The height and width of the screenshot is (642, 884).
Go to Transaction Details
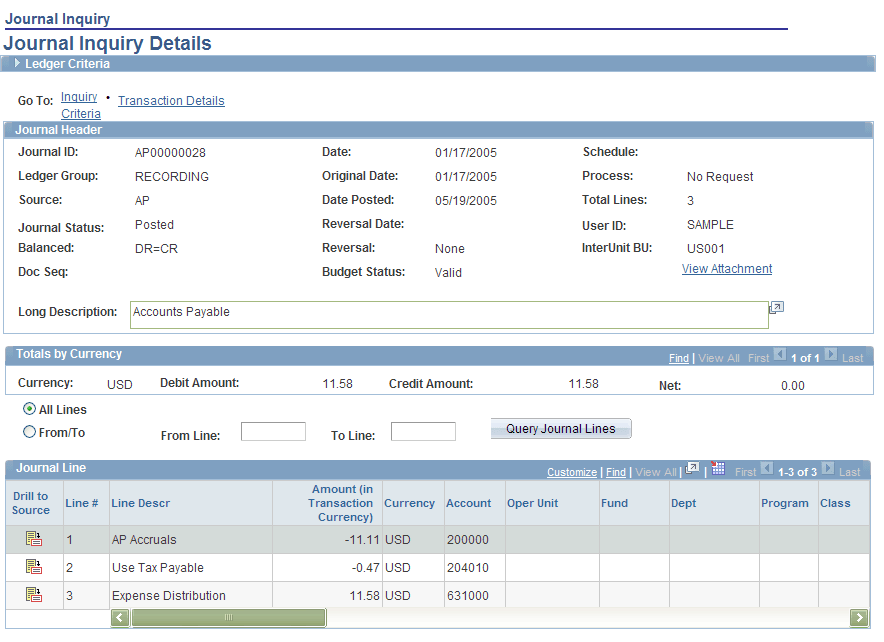coord(170,100)
